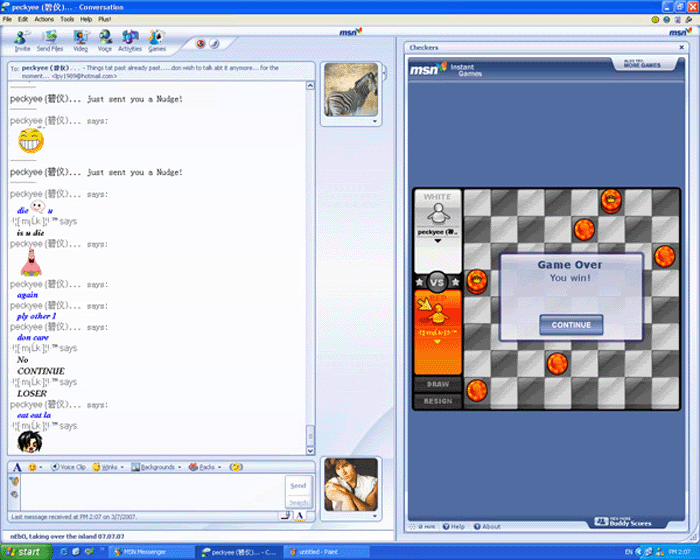Screen dimensions: 700x560
Task: Open the Send Files toolbar icon
Action: [x=50, y=41]
